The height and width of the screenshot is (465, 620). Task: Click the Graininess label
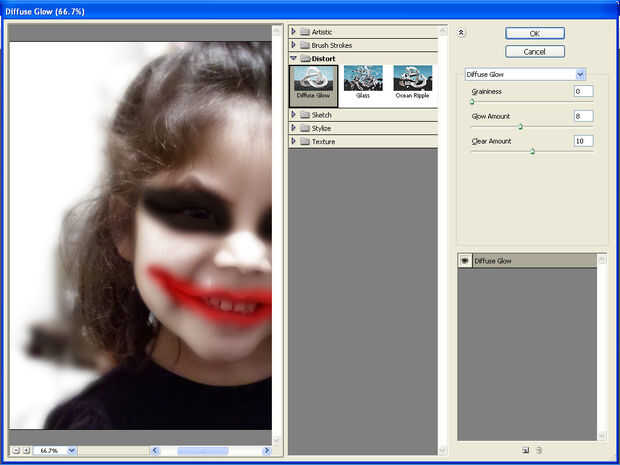[487, 92]
